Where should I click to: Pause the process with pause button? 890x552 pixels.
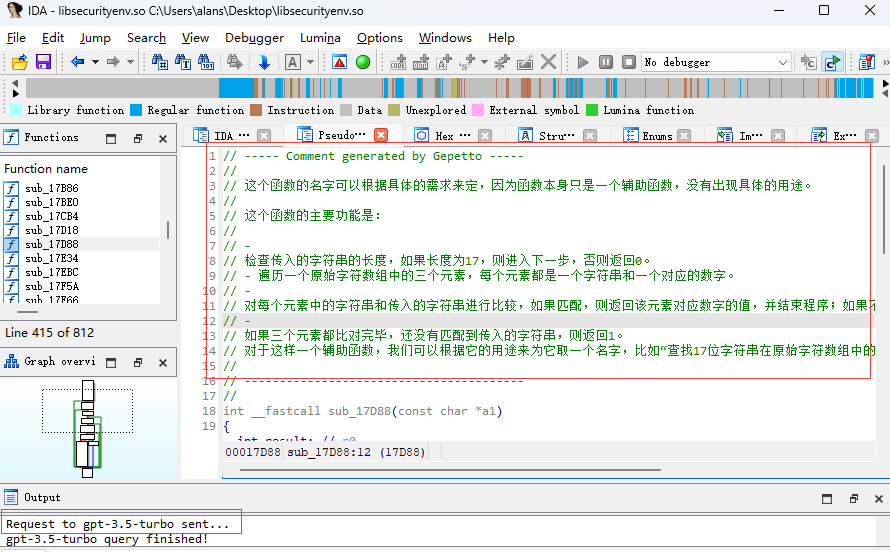click(x=606, y=62)
